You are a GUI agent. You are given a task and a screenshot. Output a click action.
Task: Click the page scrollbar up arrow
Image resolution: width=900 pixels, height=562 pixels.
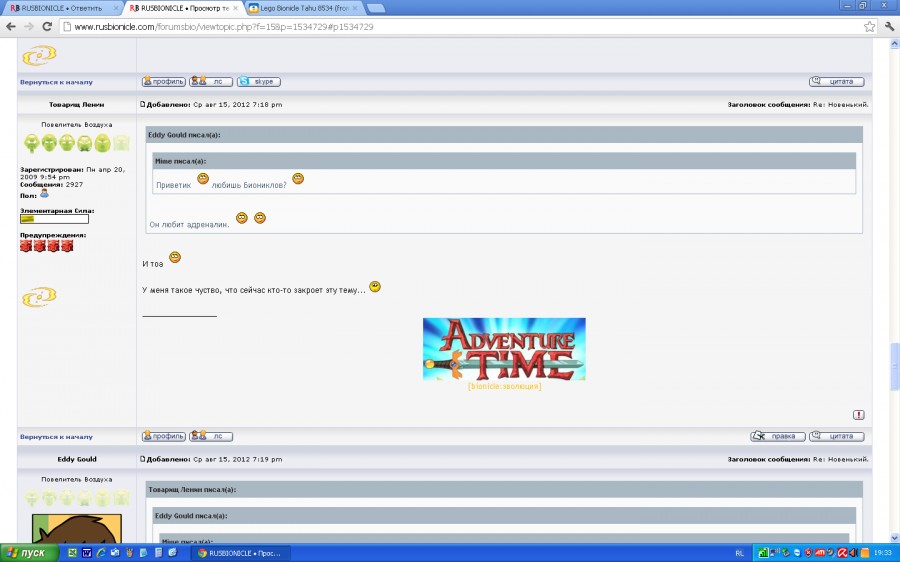pyautogui.click(x=894, y=44)
